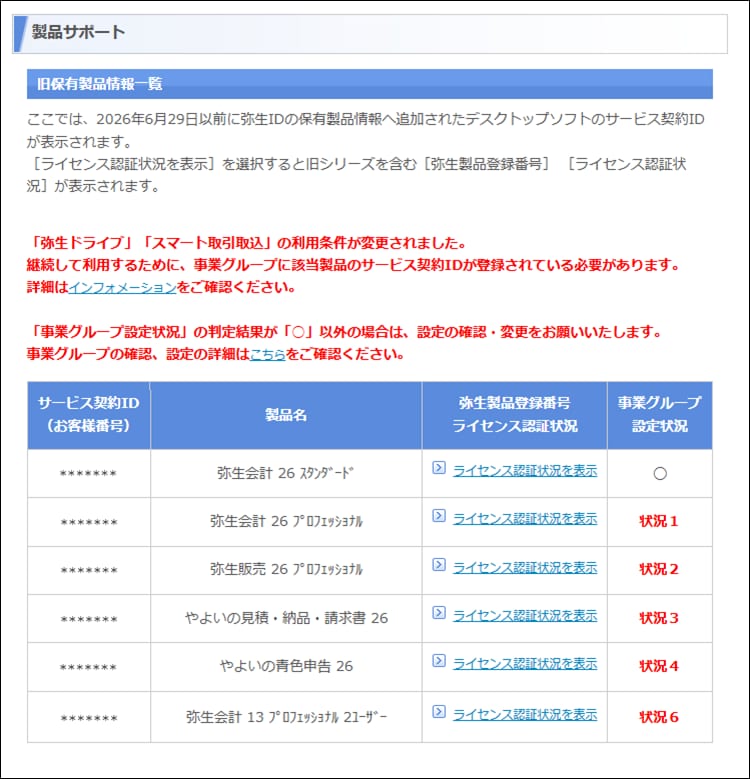Open ライセンス認証状況を表示 for やよいの見積・納品・請求書 26
The width and height of the screenshot is (750, 779).
coord(525,616)
